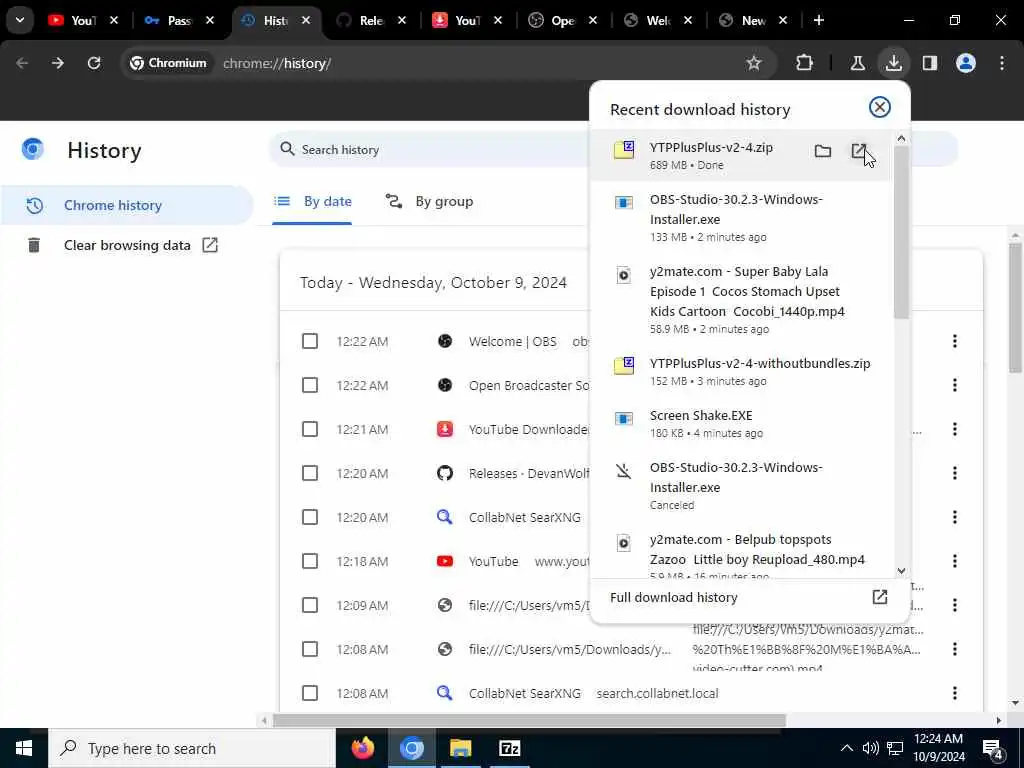The height and width of the screenshot is (768, 1024).
Task: Open File Explorer from the taskbar
Action: click(460, 748)
